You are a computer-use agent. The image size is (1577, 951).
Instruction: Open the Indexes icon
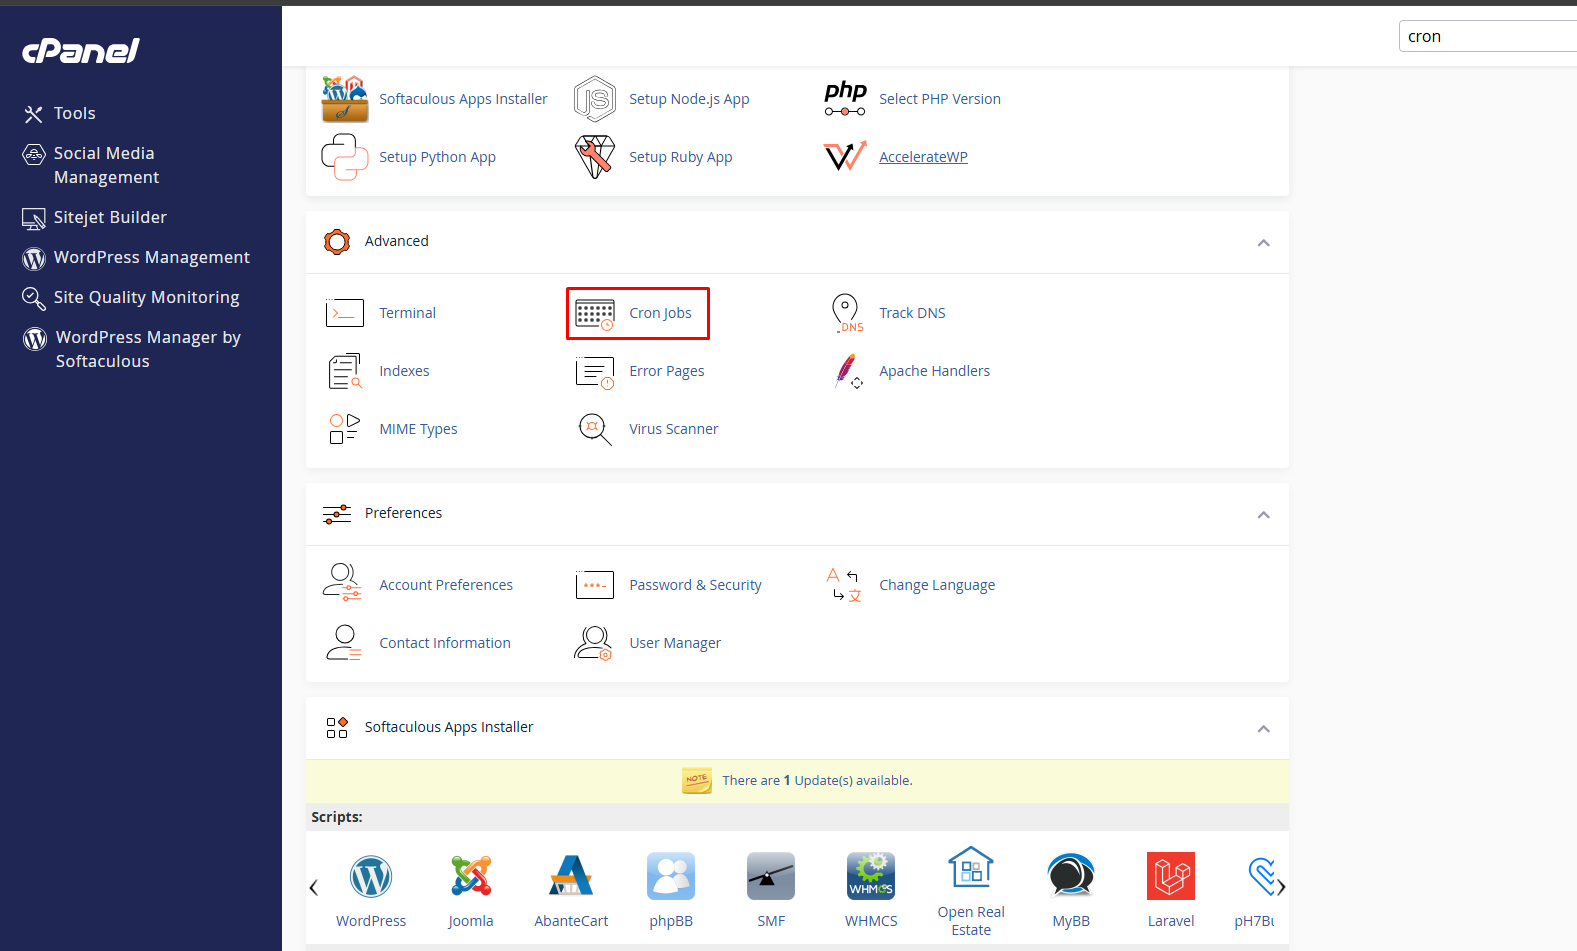[x=344, y=371]
